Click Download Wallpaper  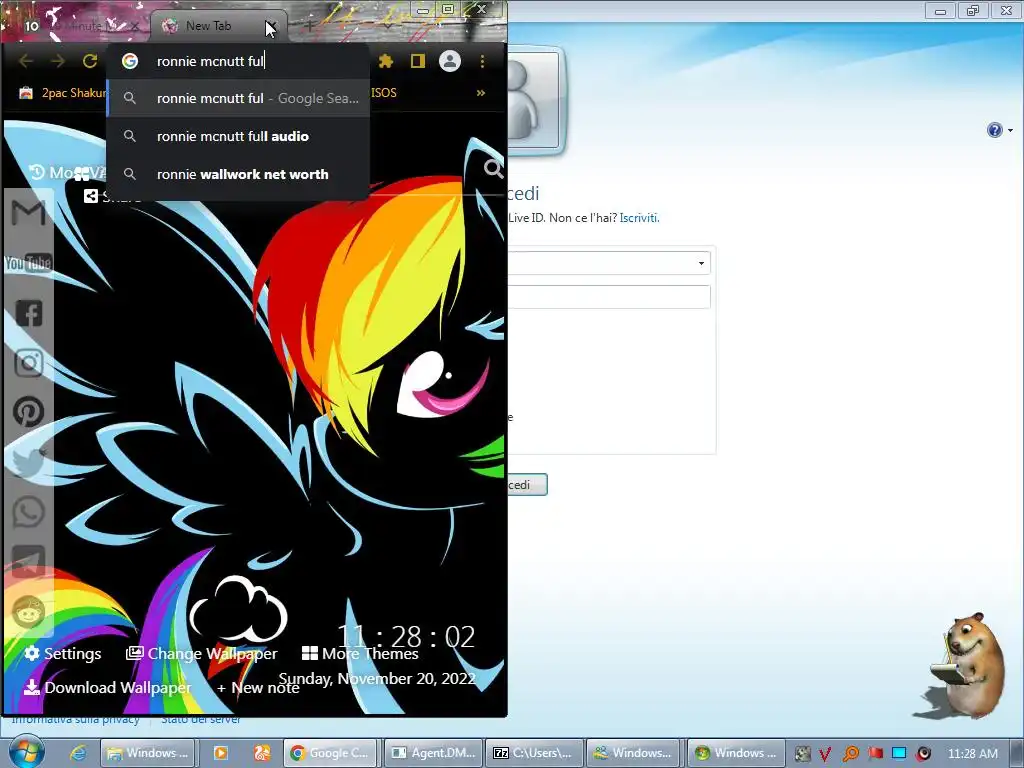[108, 688]
